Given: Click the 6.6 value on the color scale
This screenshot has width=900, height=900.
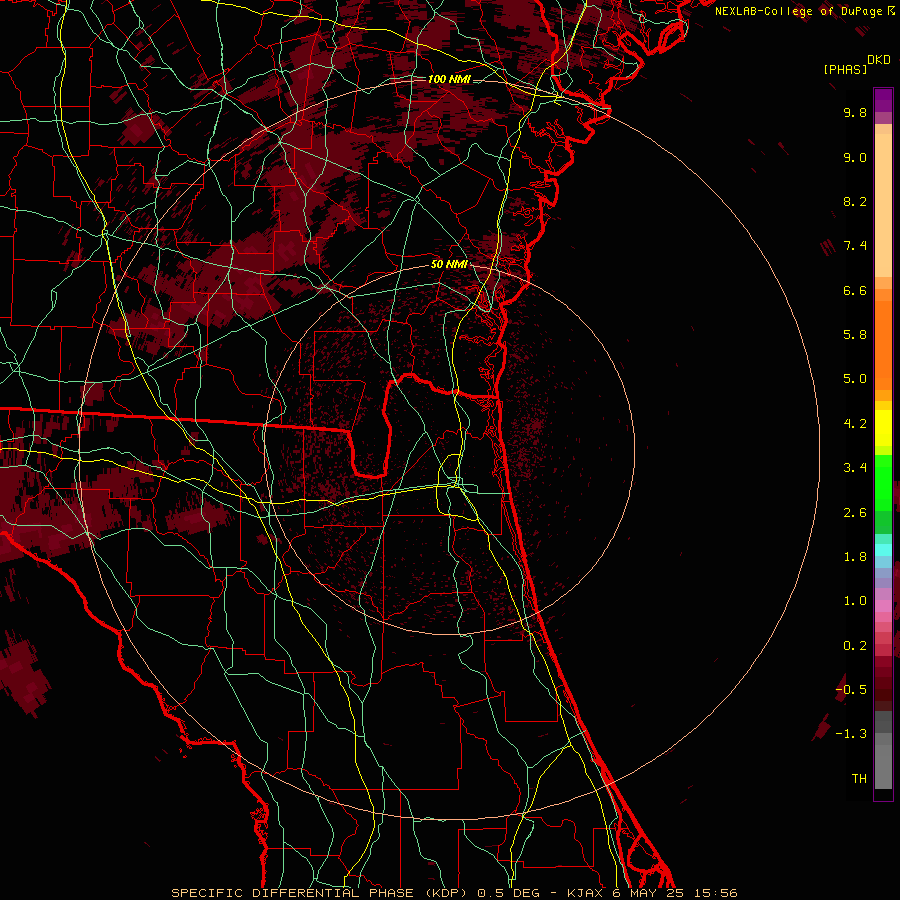Looking at the screenshot, I should (x=855, y=290).
